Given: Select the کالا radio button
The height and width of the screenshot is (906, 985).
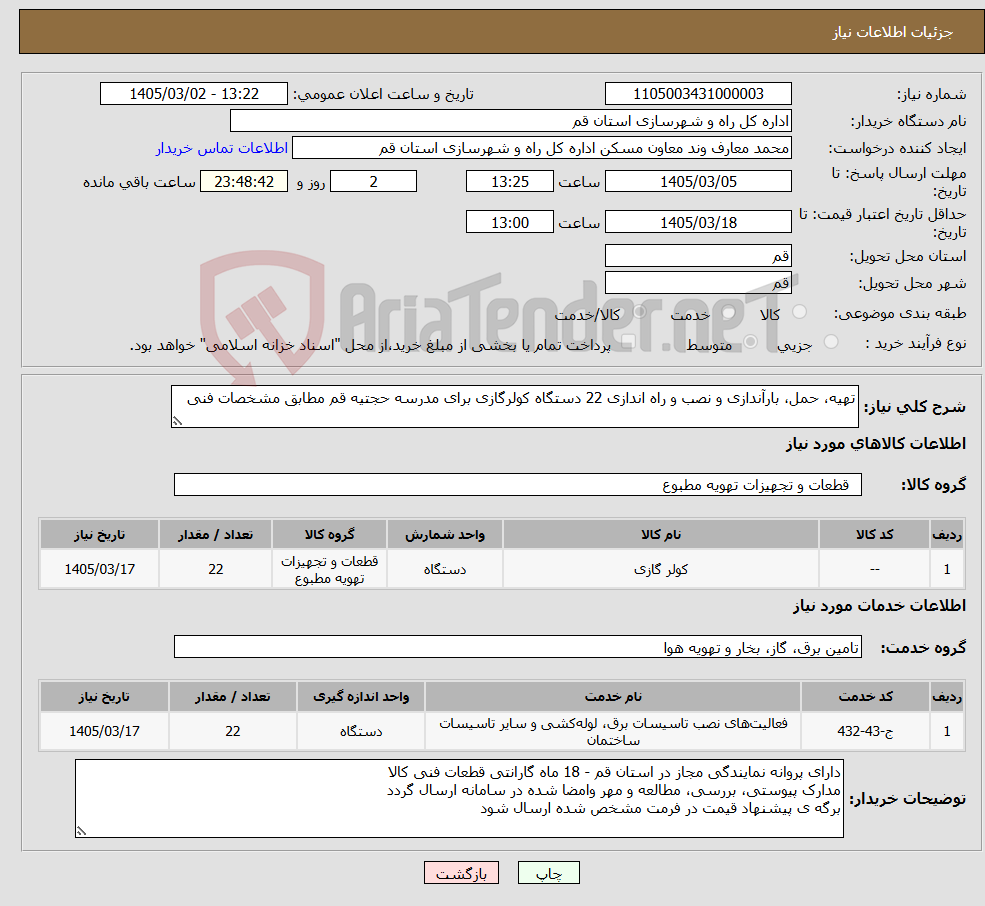Looking at the screenshot, I should [800, 312].
